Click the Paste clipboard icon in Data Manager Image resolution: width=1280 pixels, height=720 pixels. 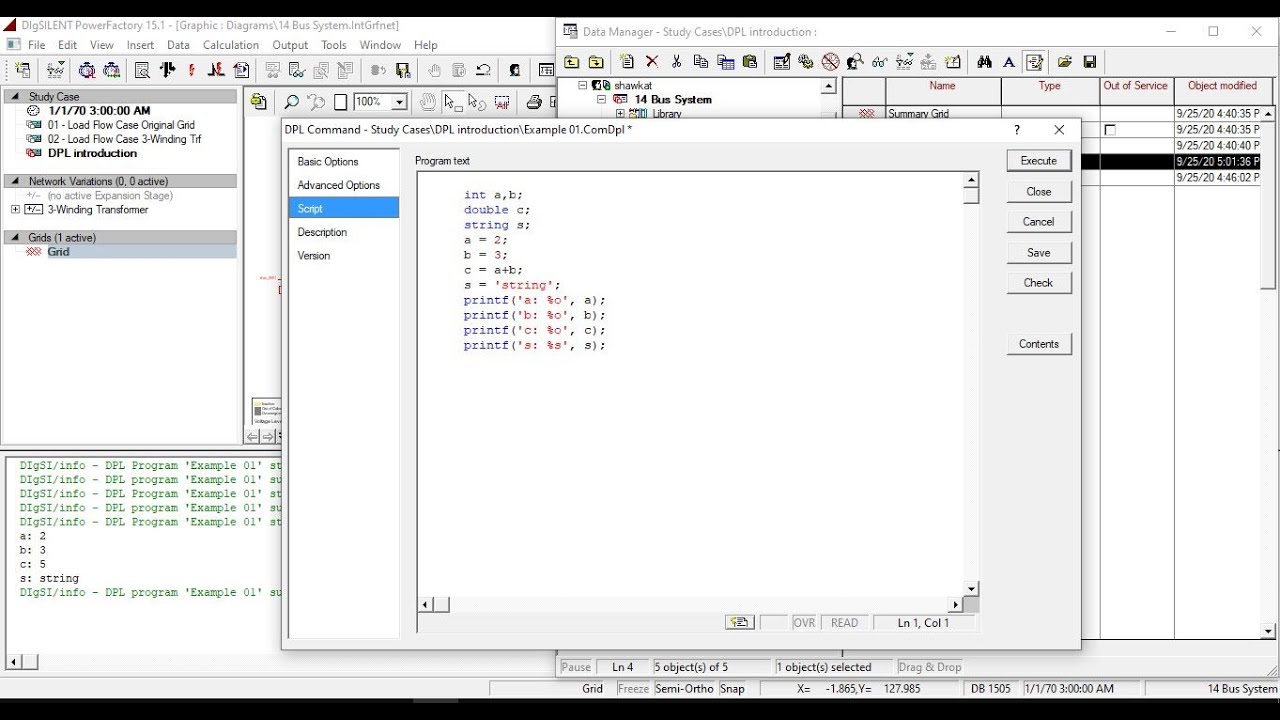pyautogui.click(x=750, y=62)
